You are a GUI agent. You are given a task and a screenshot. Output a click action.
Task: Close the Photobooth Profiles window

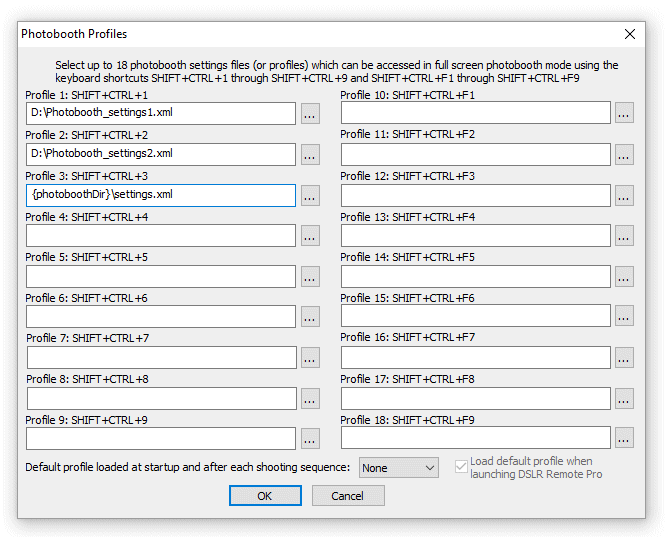[x=630, y=34]
